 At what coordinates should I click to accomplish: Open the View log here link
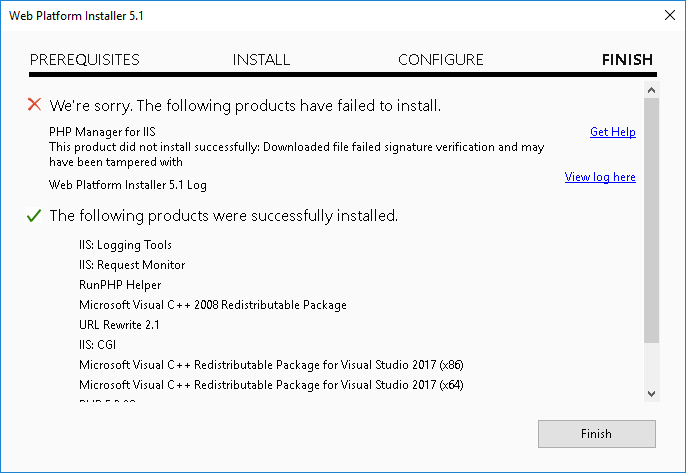pos(600,177)
